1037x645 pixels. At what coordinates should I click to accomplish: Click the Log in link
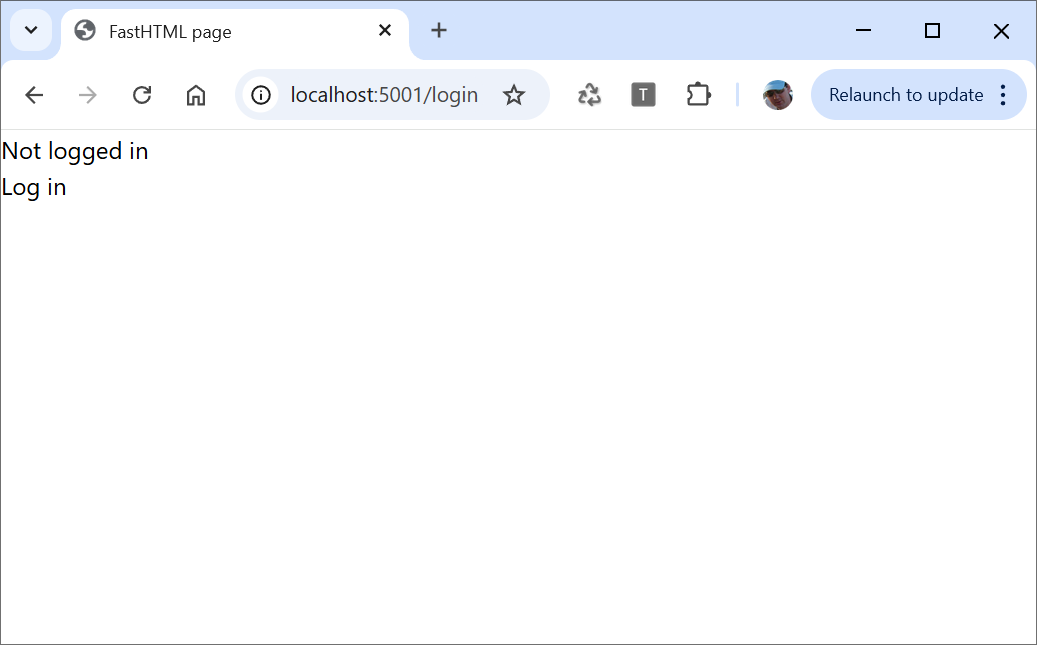tap(34, 187)
